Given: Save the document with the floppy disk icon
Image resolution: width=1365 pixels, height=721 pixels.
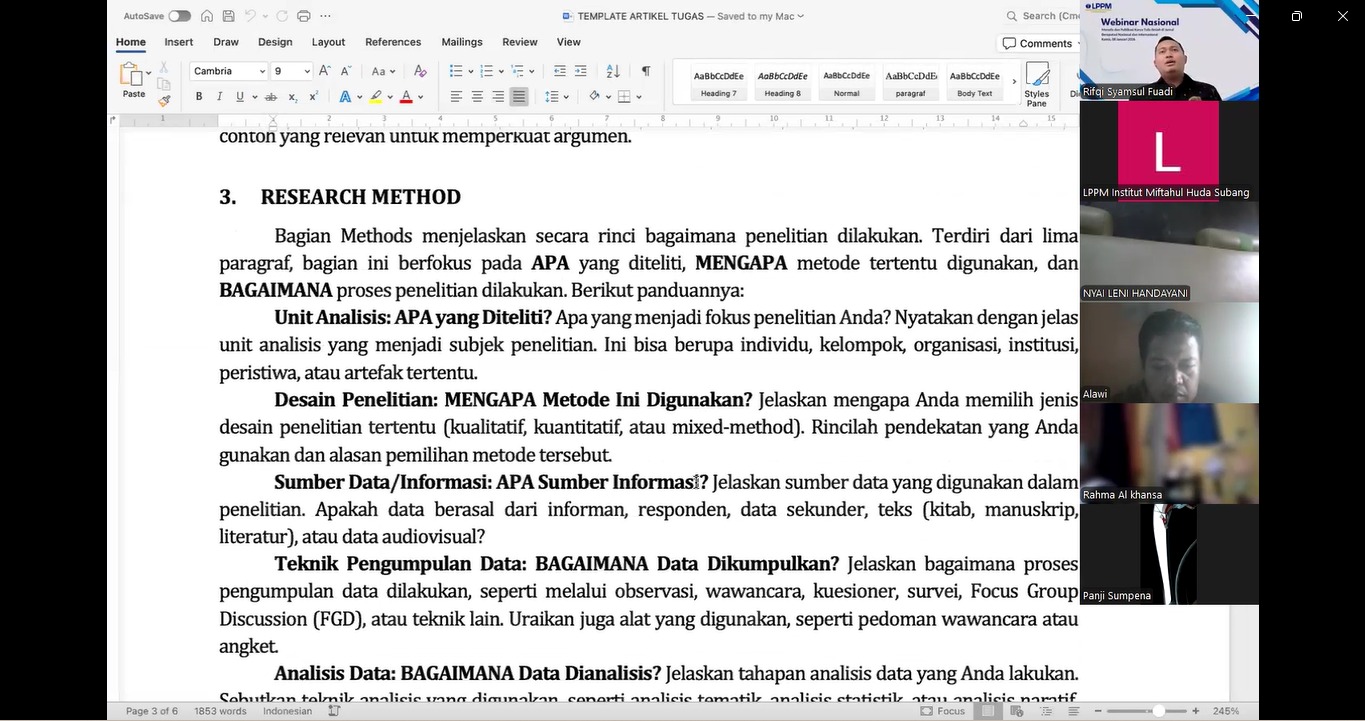Looking at the screenshot, I should 229,16.
